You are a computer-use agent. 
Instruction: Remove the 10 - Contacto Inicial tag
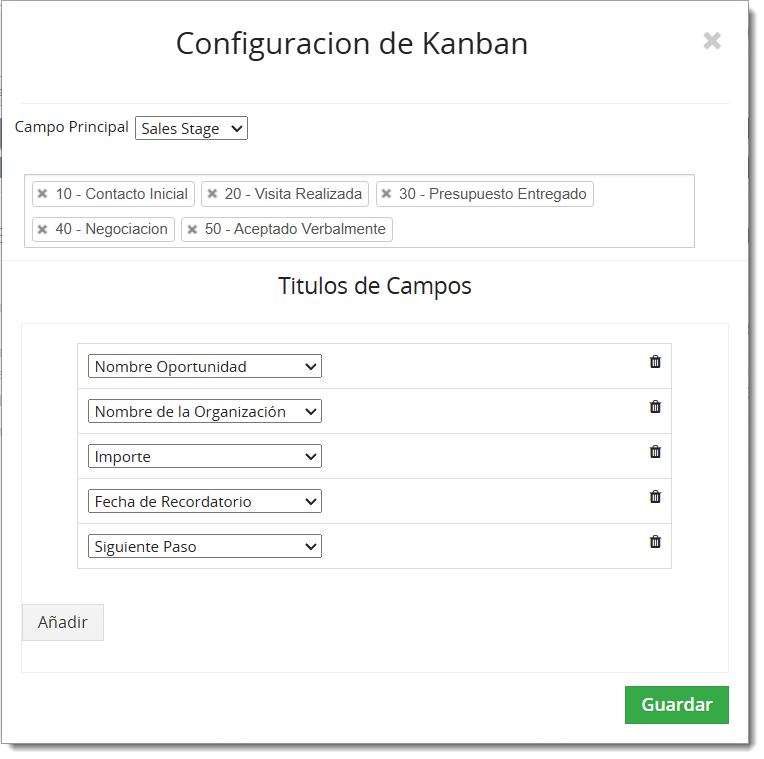tap(42, 194)
